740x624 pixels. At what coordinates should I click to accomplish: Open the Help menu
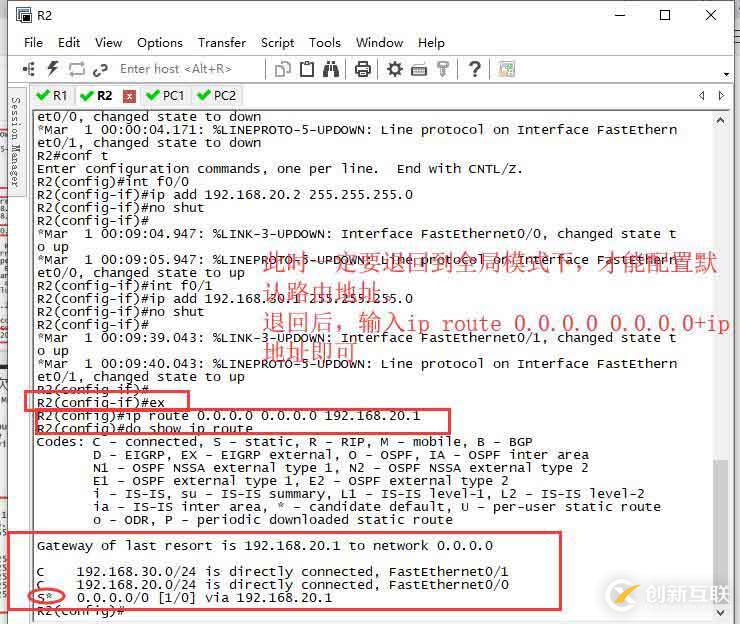431,42
